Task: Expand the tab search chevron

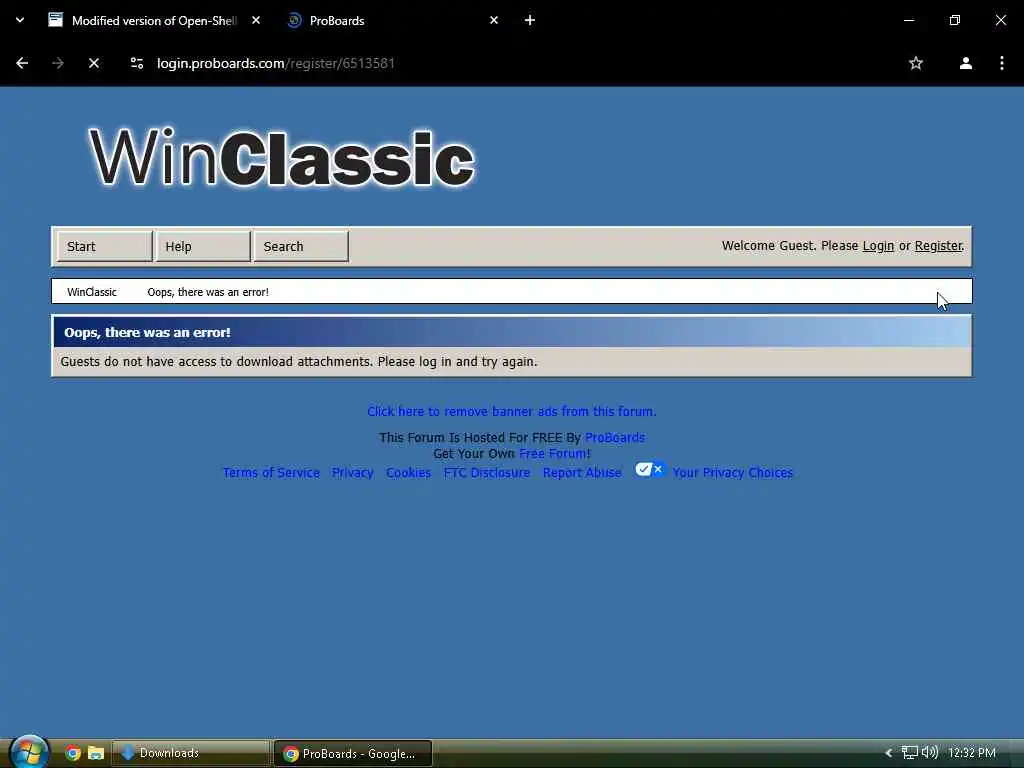Action: (20, 20)
